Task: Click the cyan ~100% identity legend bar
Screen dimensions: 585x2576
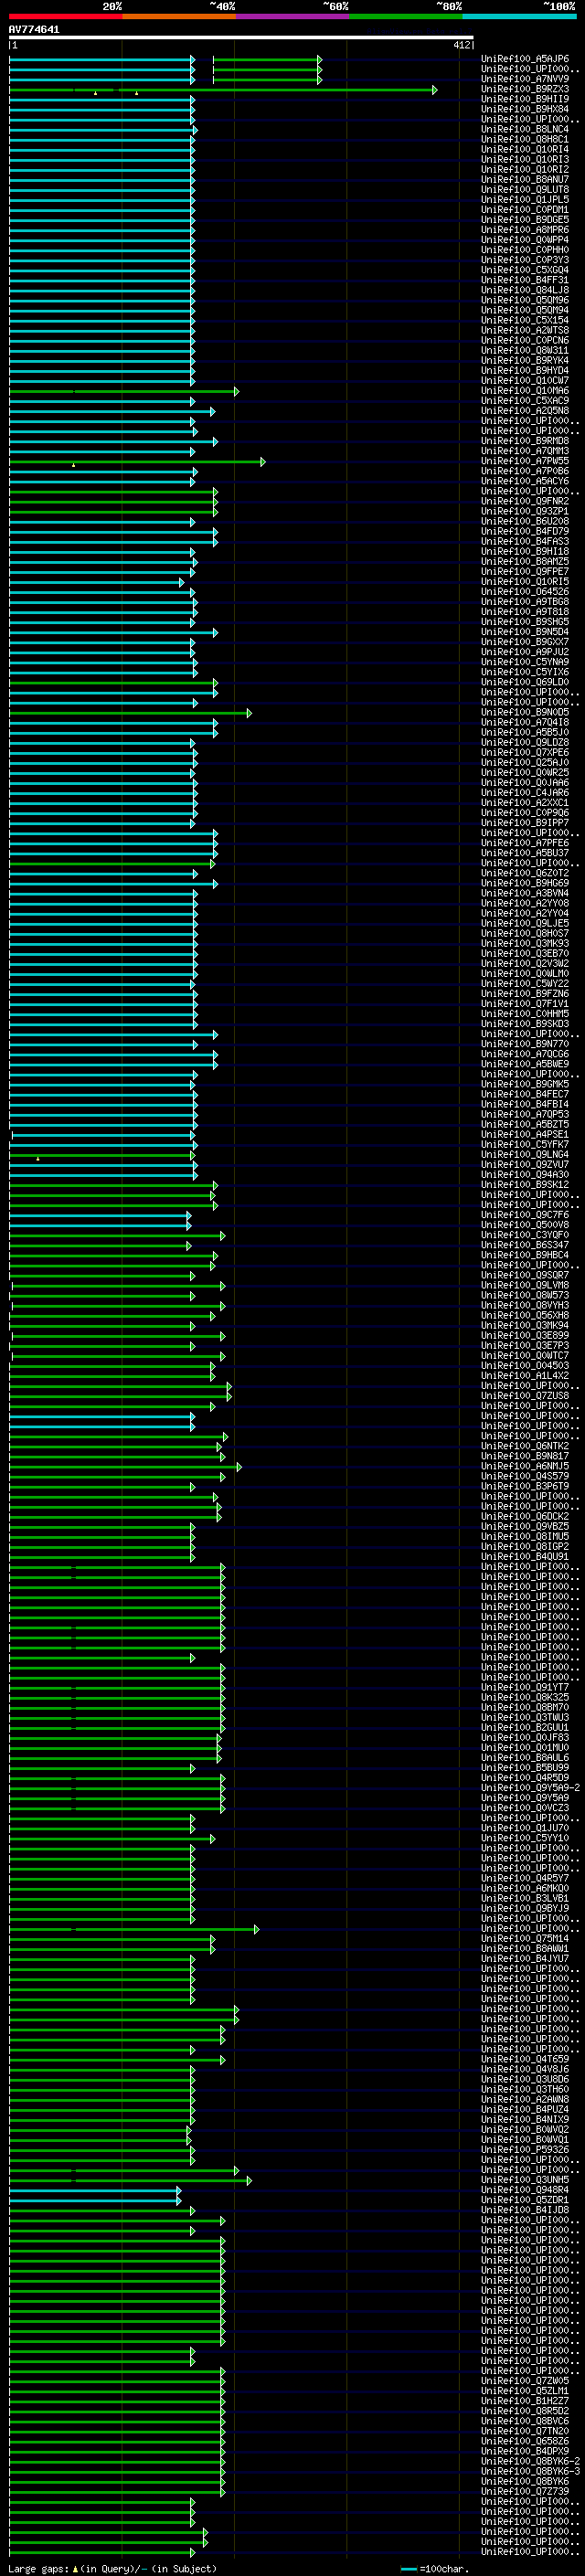Action: pyautogui.click(x=519, y=16)
